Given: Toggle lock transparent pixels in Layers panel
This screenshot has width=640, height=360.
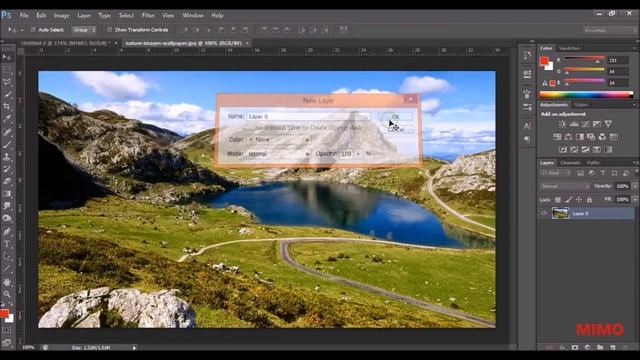Looking at the screenshot, I should pos(558,200).
